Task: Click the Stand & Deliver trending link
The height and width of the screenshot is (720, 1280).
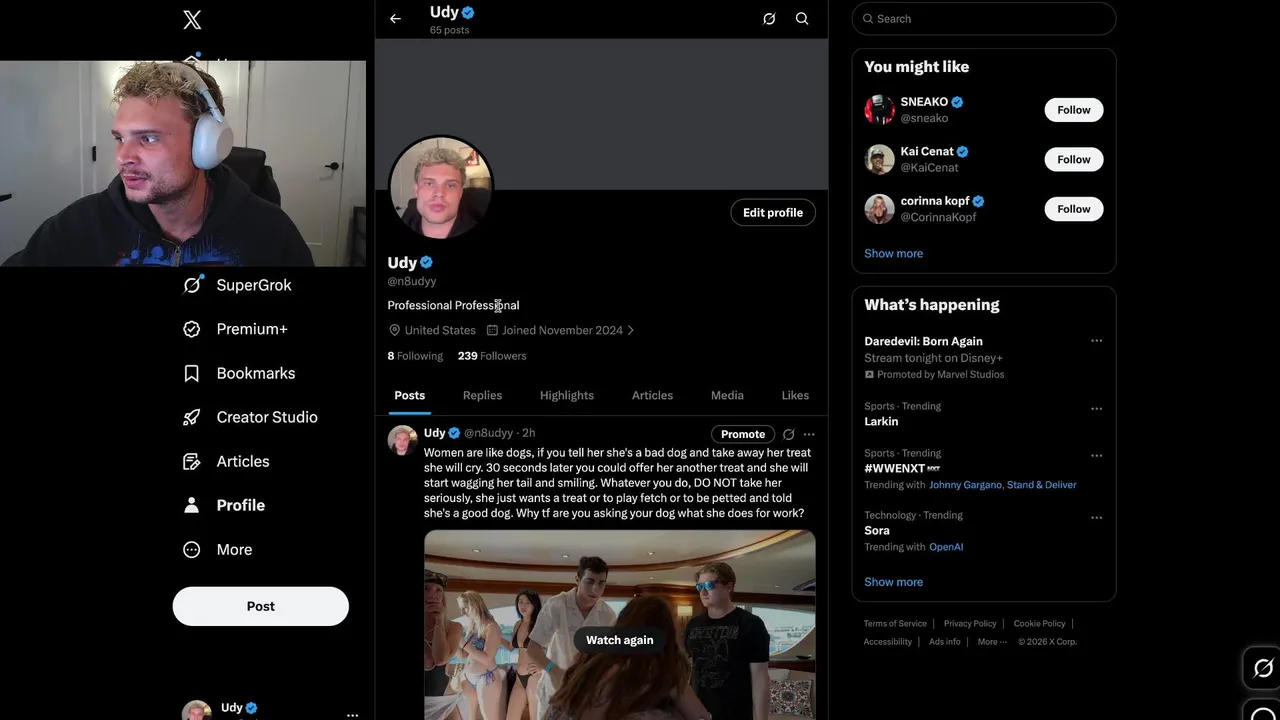Action: pyautogui.click(x=1042, y=485)
